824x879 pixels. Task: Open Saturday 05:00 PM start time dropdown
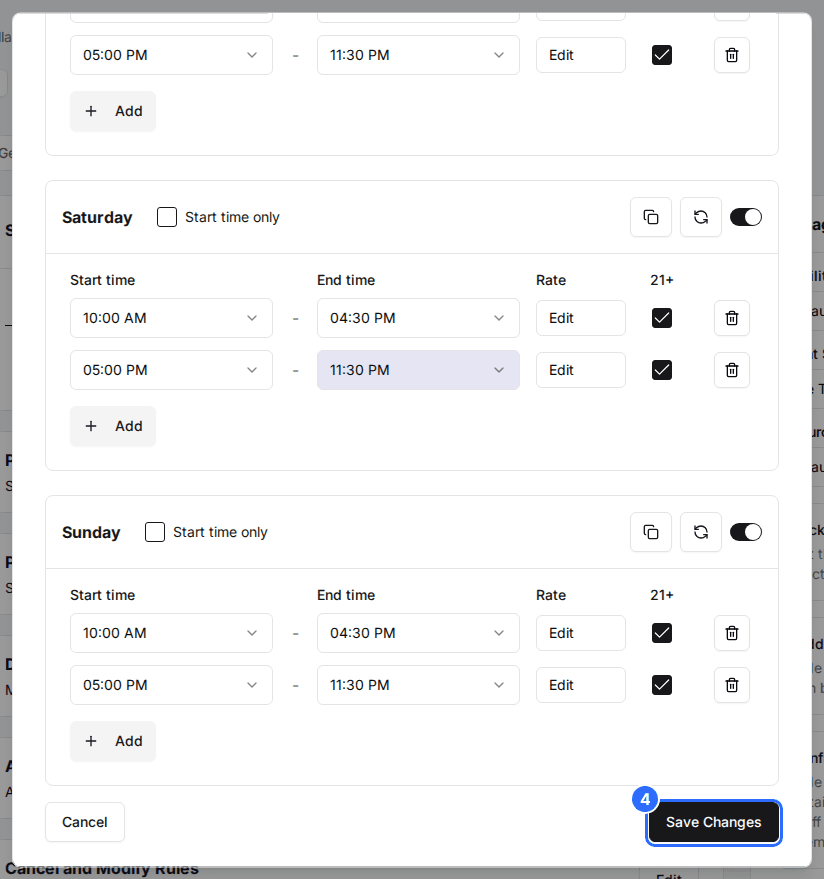[x=171, y=370]
